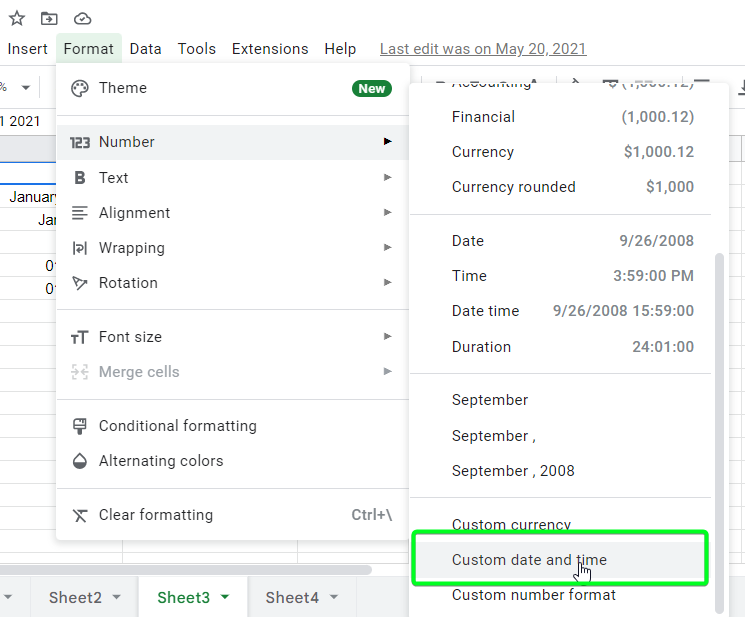This screenshot has height=617, width=745.
Task: Open the Sheet2 tab dropdown arrow
Action: click(117, 598)
